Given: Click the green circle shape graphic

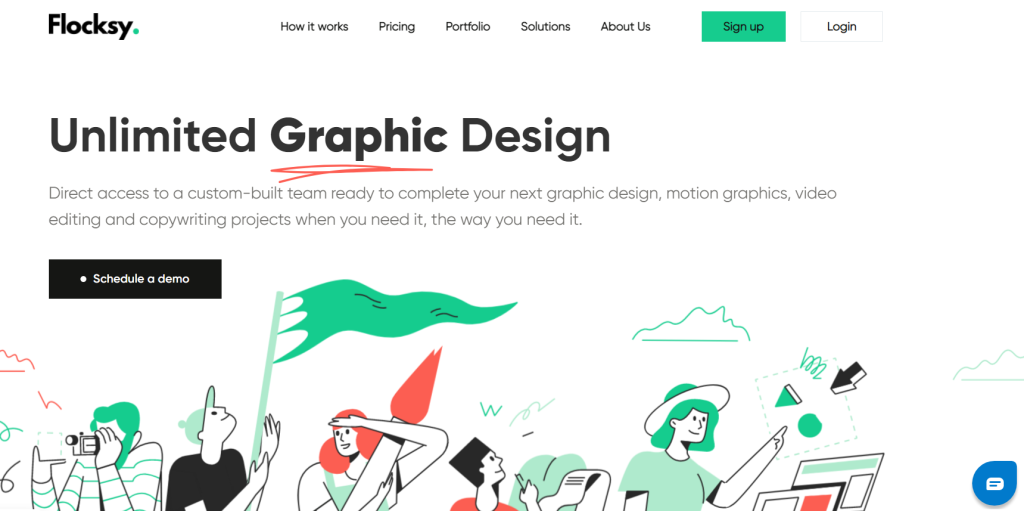Looking at the screenshot, I should pyautogui.click(x=809, y=425).
